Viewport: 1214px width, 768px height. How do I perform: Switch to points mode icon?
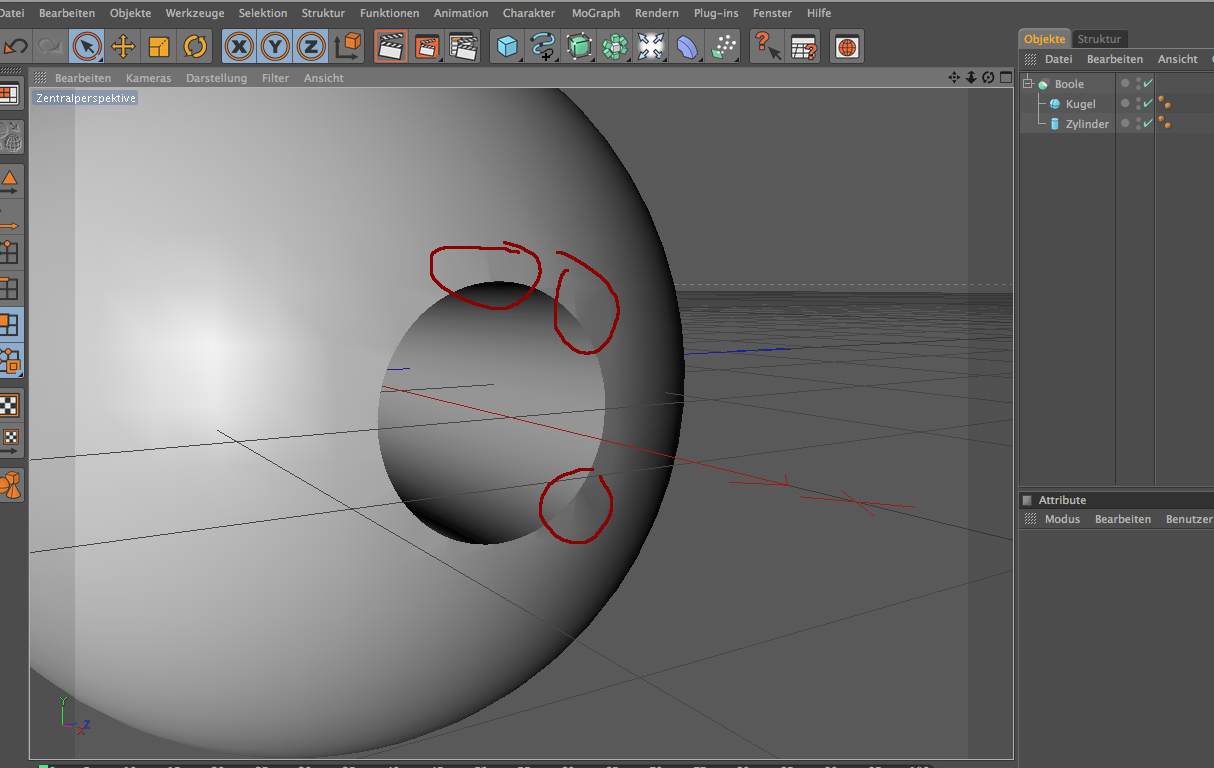click(10, 252)
